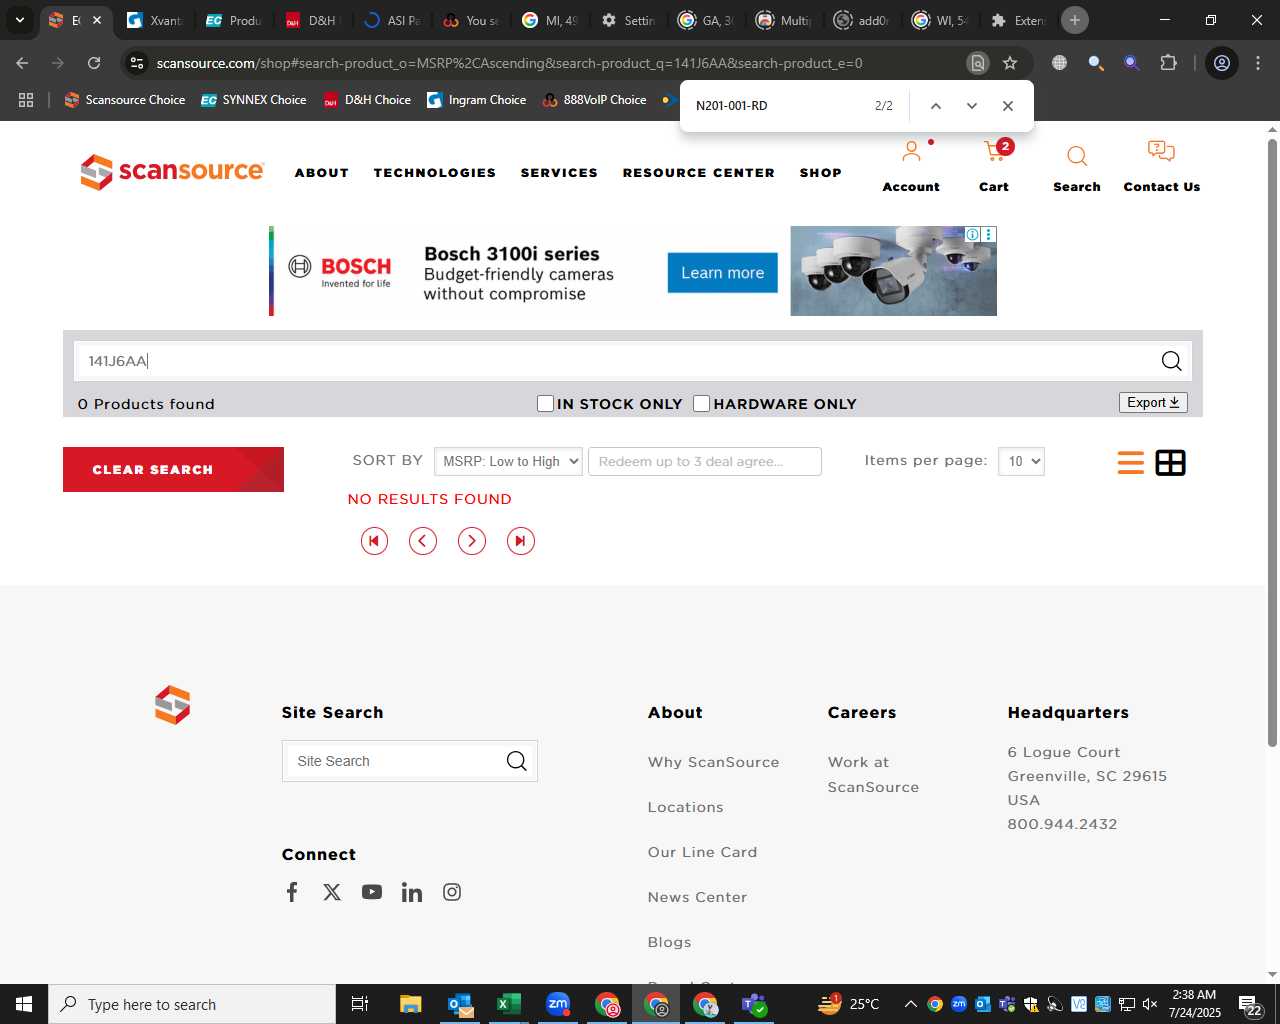Click Learn more on Bosch ad
Image resolution: width=1280 pixels, height=1024 pixels.
pyautogui.click(x=722, y=273)
